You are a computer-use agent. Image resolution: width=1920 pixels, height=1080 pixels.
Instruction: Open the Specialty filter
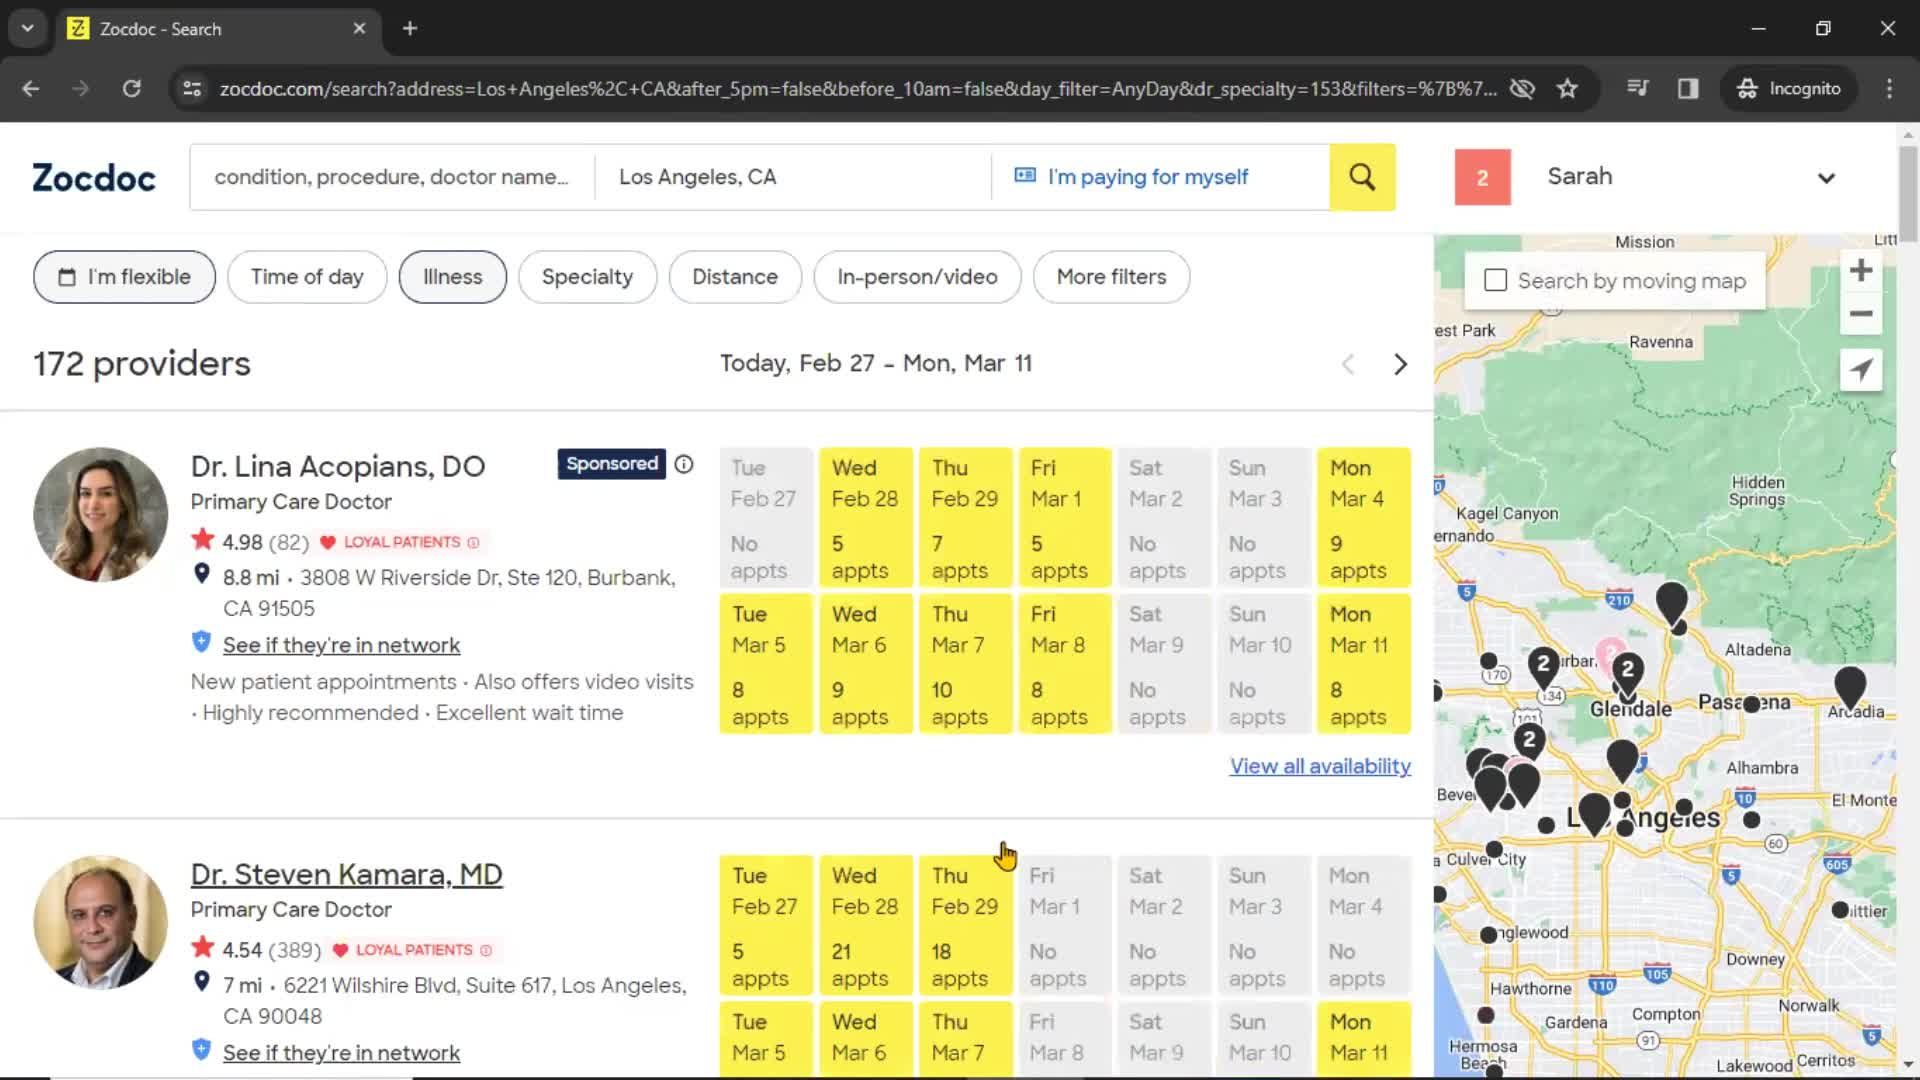click(587, 277)
